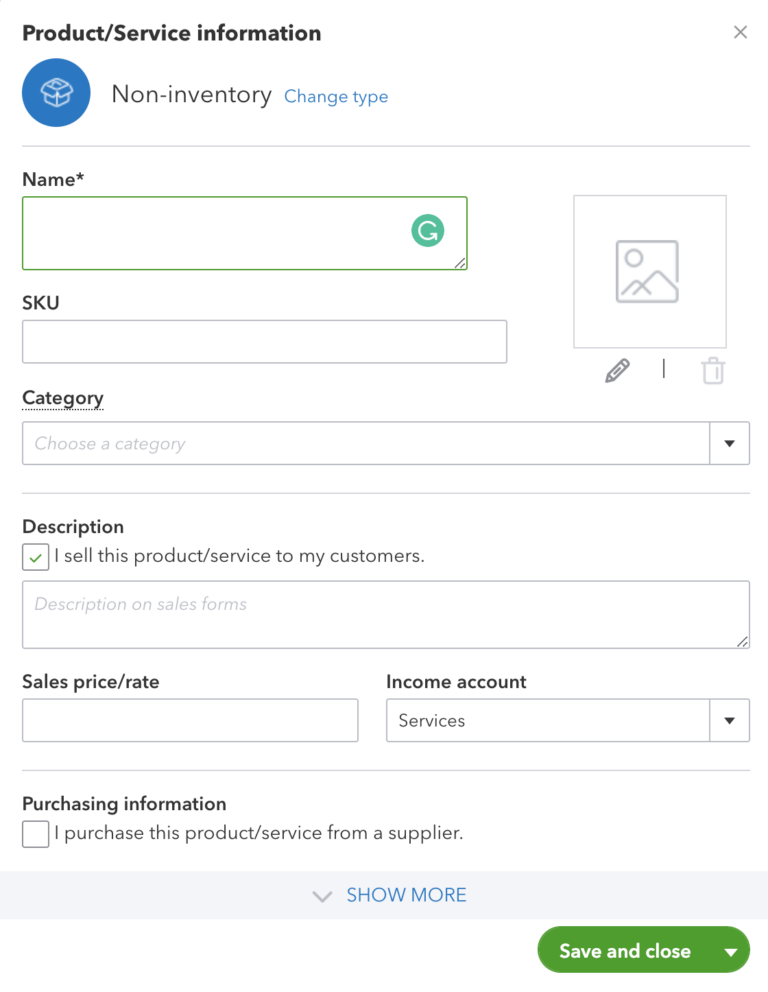The image size is (768, 992).
Task: Open Grammarly suggestions in the Name field
Action: 428,230
